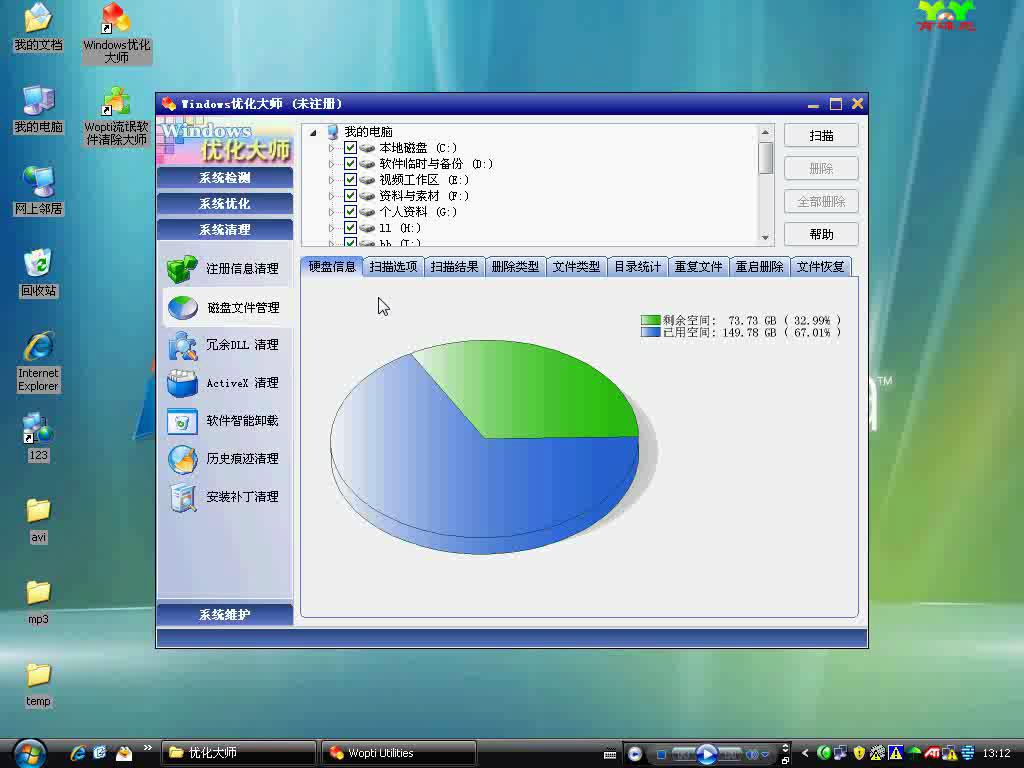Screen dimensions: 1024x768
Task: Switch to the 扫描选项 tab
Action: pyautogui.click(x=393, y=266)
